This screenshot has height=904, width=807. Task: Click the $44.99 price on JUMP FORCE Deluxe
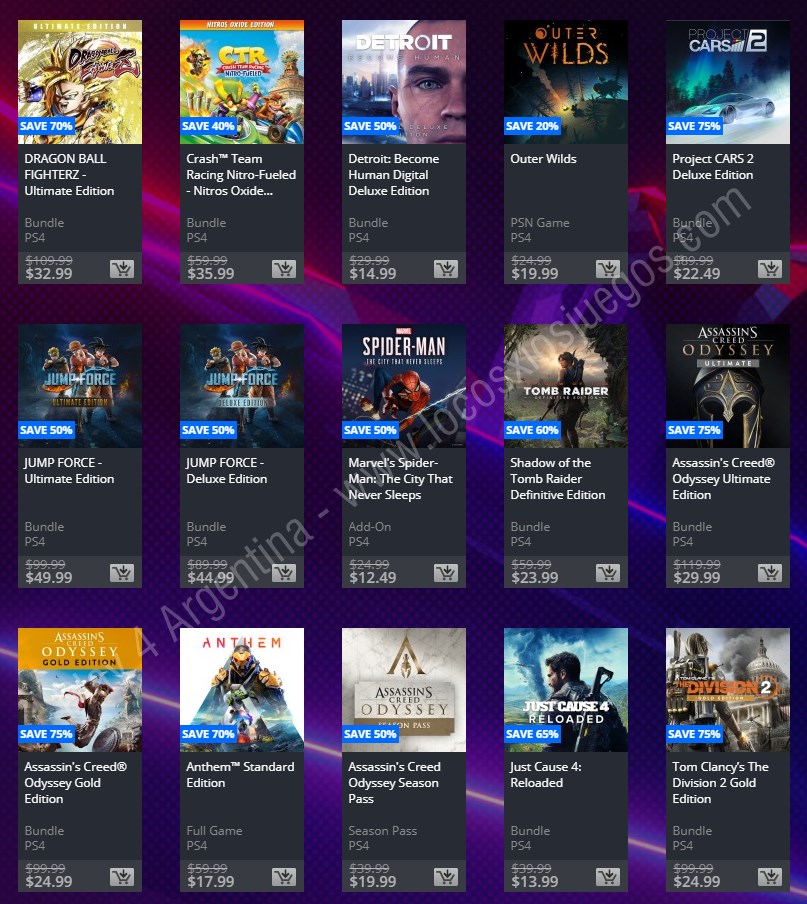click(210, 577)
